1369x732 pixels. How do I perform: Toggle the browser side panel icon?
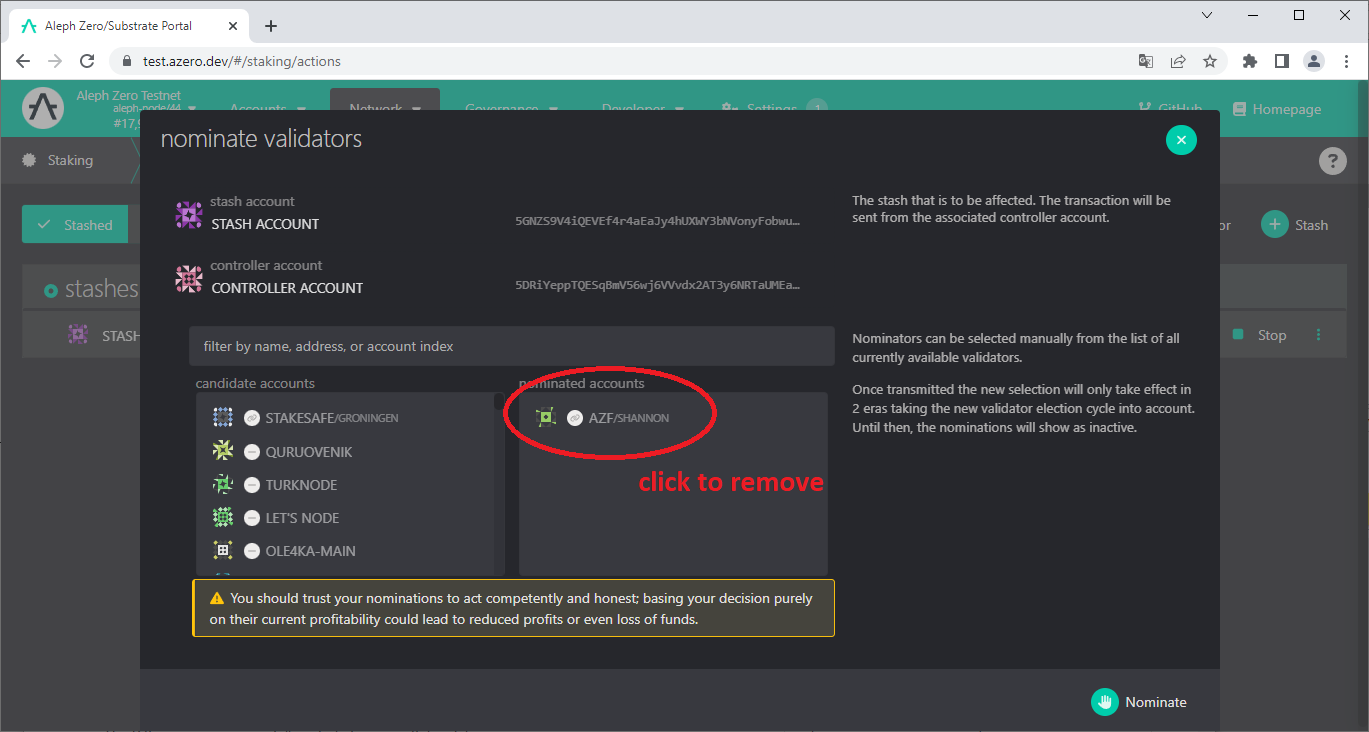[1282, 61]
